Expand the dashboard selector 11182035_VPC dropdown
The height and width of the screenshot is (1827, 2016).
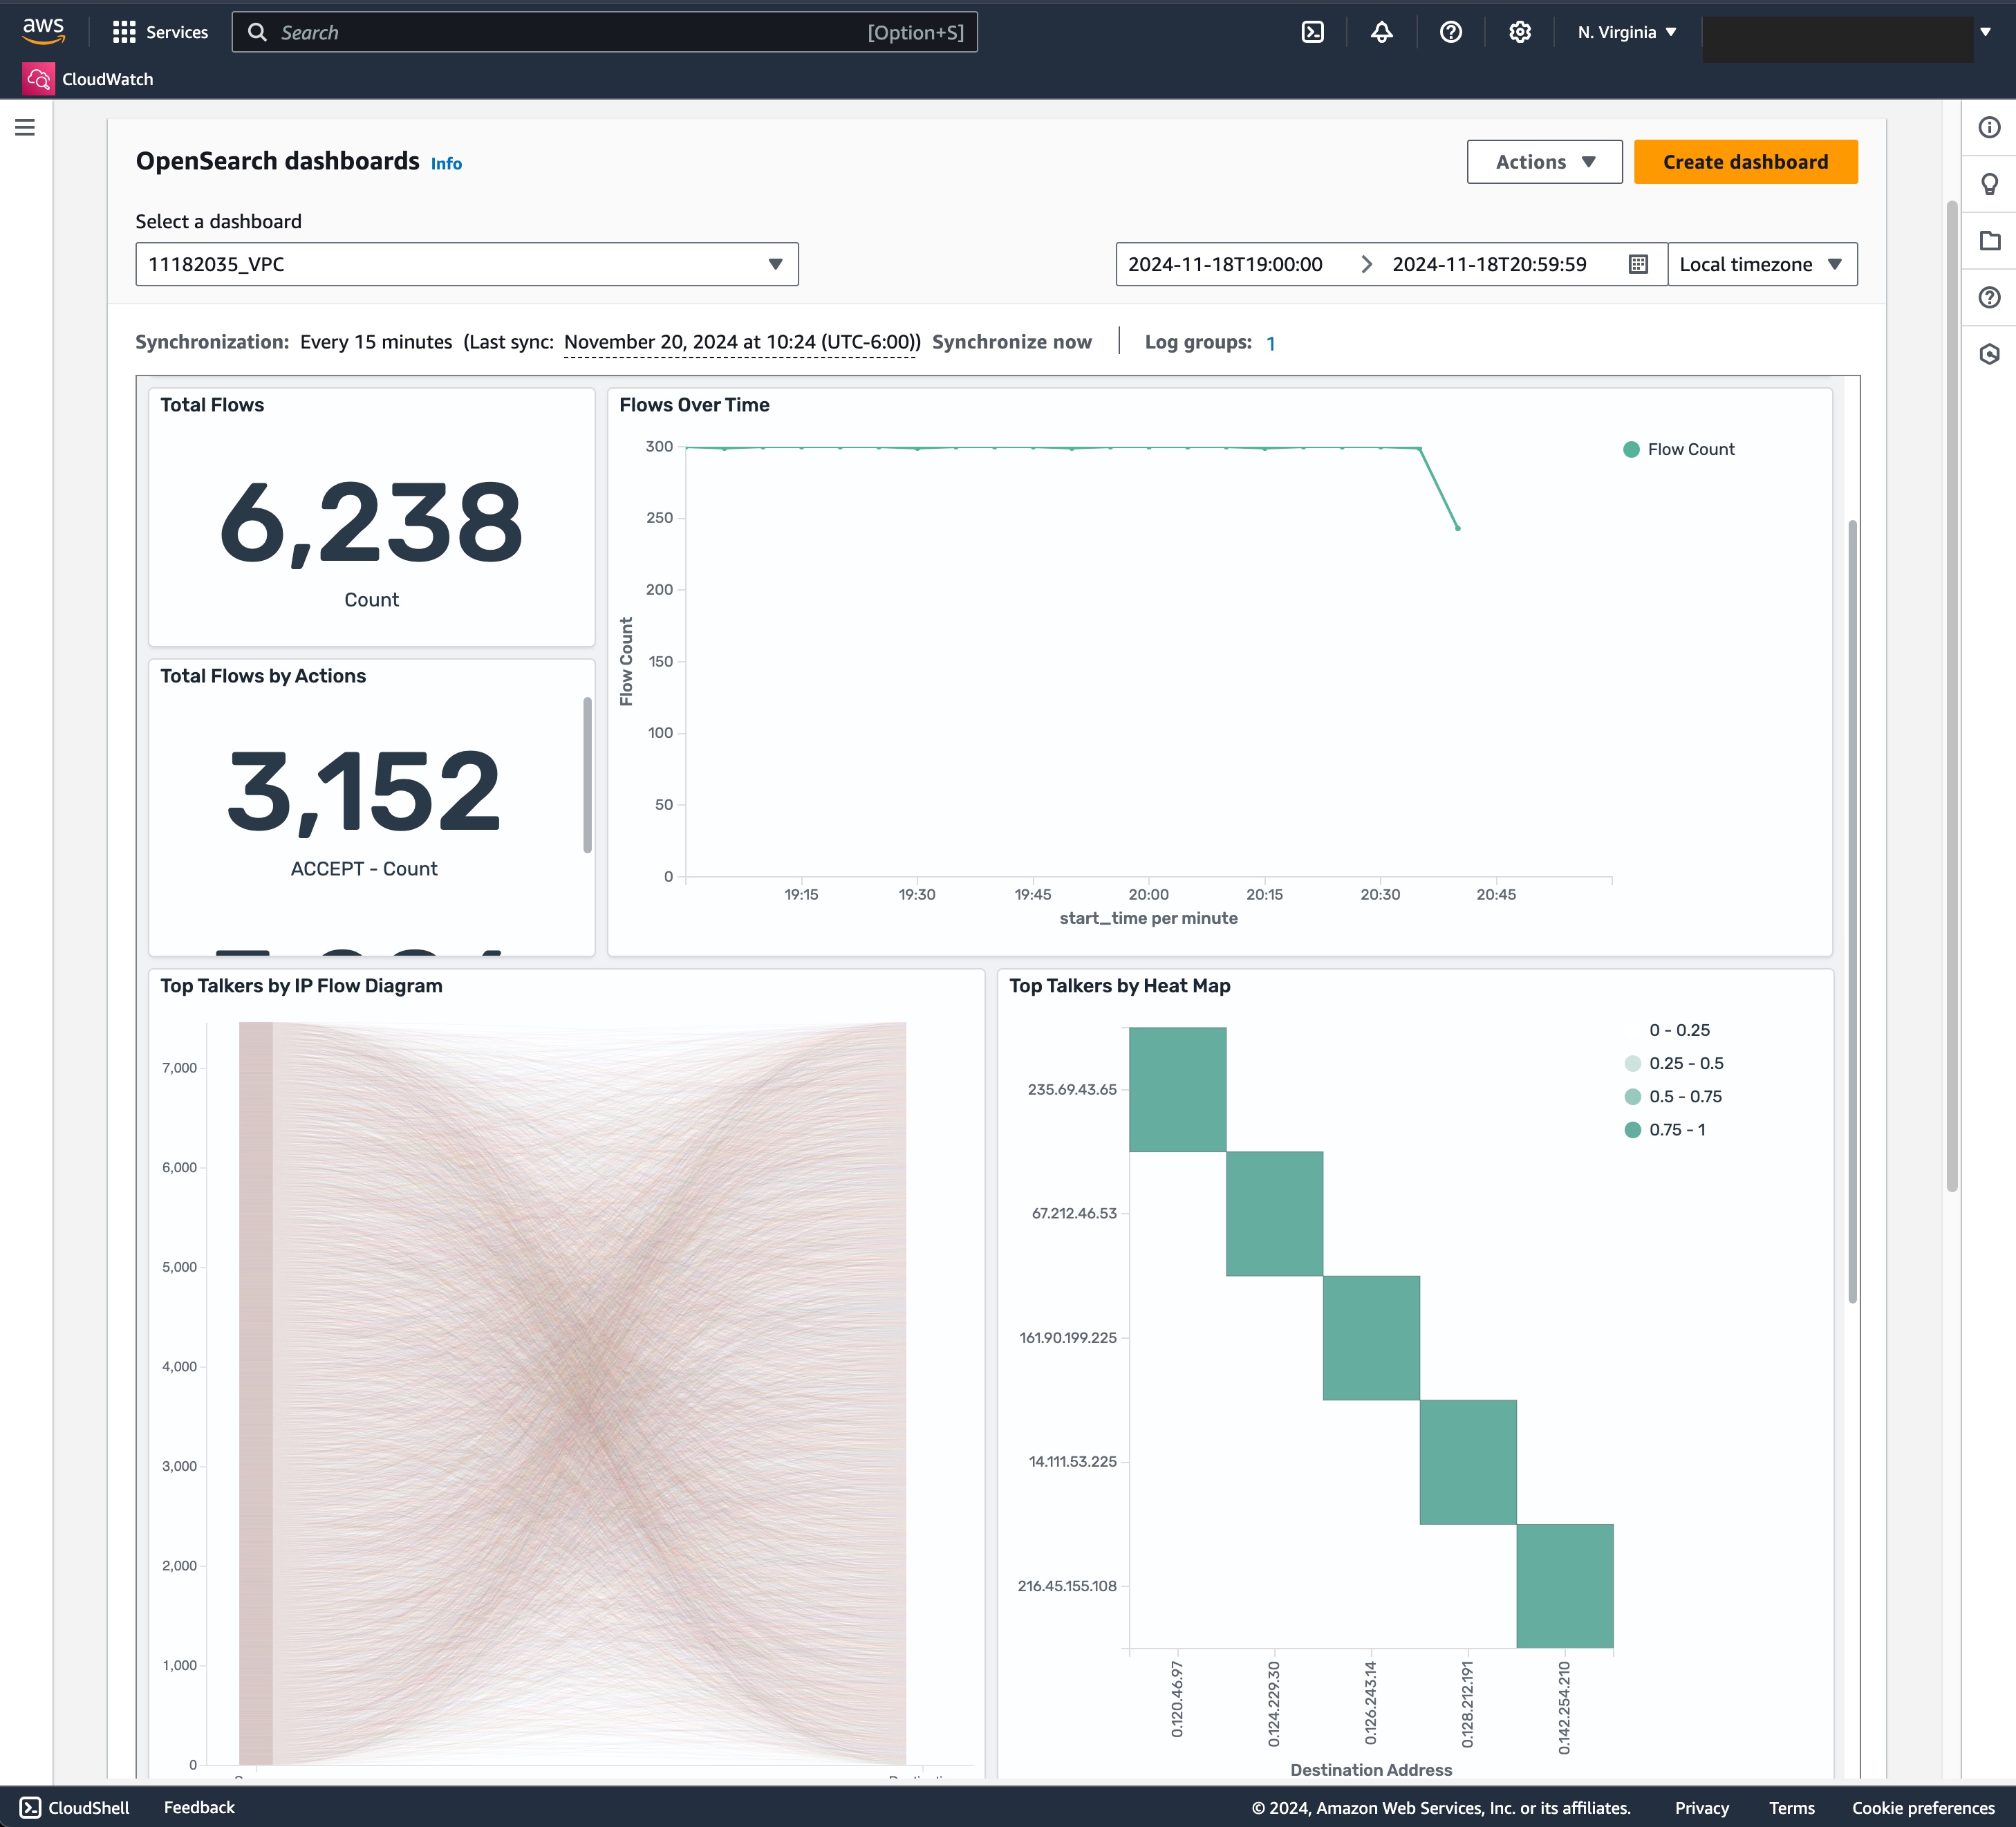pyautogui.click(x=466, y=264)
